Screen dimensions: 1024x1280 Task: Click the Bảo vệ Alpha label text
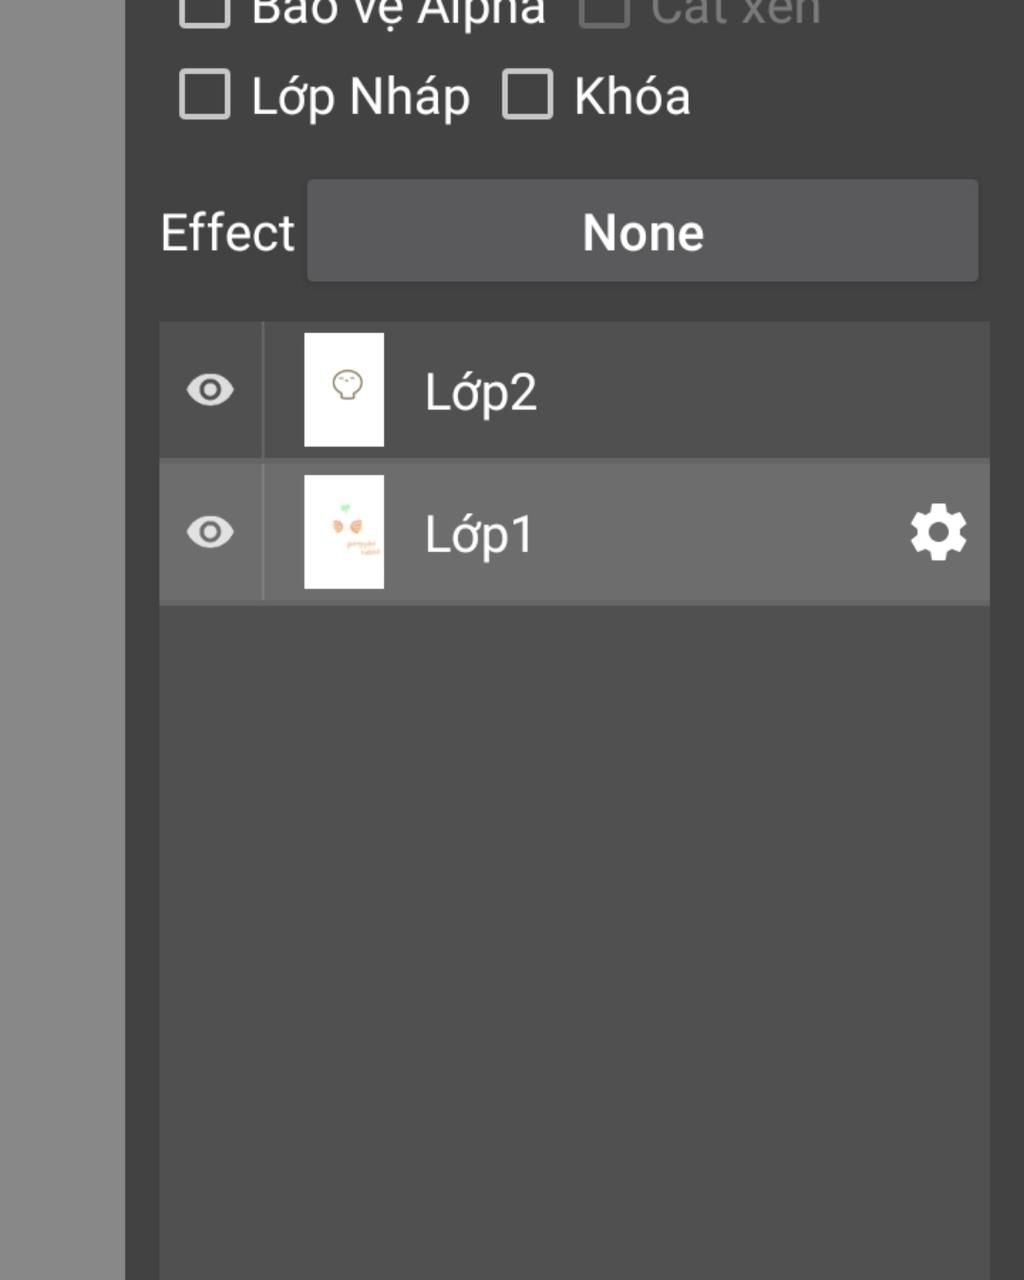(398, 12)
